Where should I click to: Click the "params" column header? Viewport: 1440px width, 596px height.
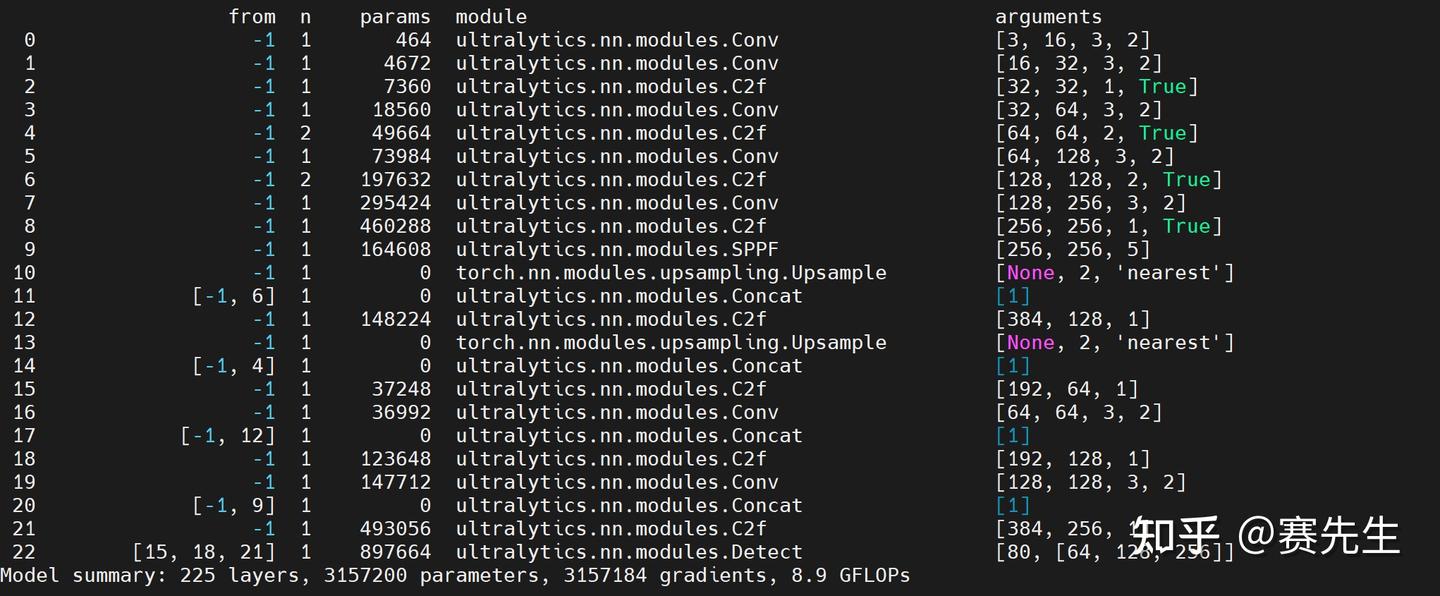[x=395, y=17]
